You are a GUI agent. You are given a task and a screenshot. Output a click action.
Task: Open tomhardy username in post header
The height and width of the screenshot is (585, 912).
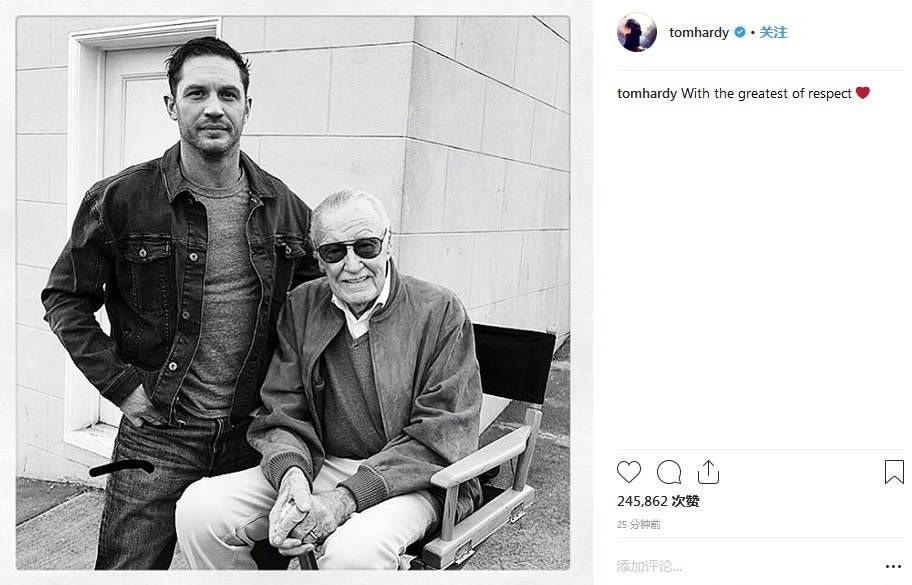(x=699, y=32)
